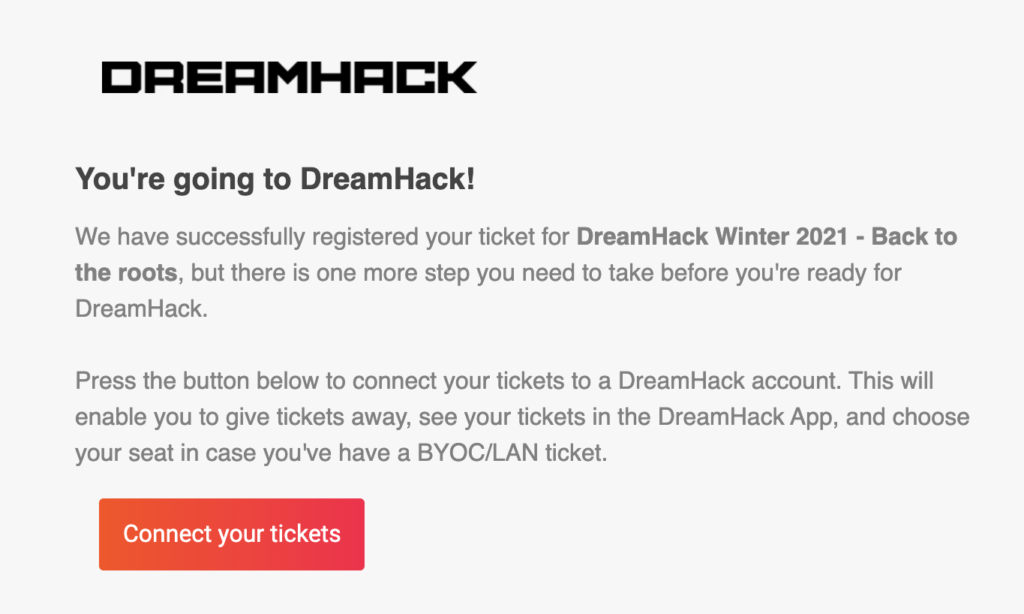1024x614 pixels.
Task: Click the bold "DreamHack Winter 2021" event name
Action: 712,236
